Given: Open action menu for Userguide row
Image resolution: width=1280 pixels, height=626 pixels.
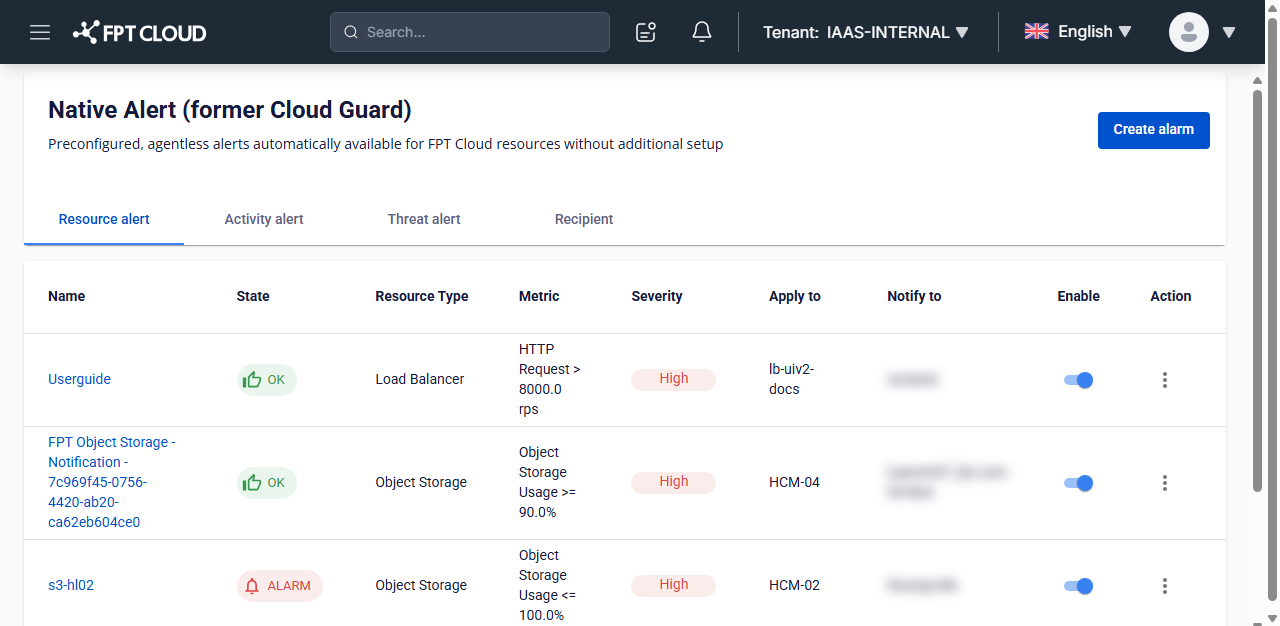Looking at the screenshot, I should click(x=1165, y=380).
